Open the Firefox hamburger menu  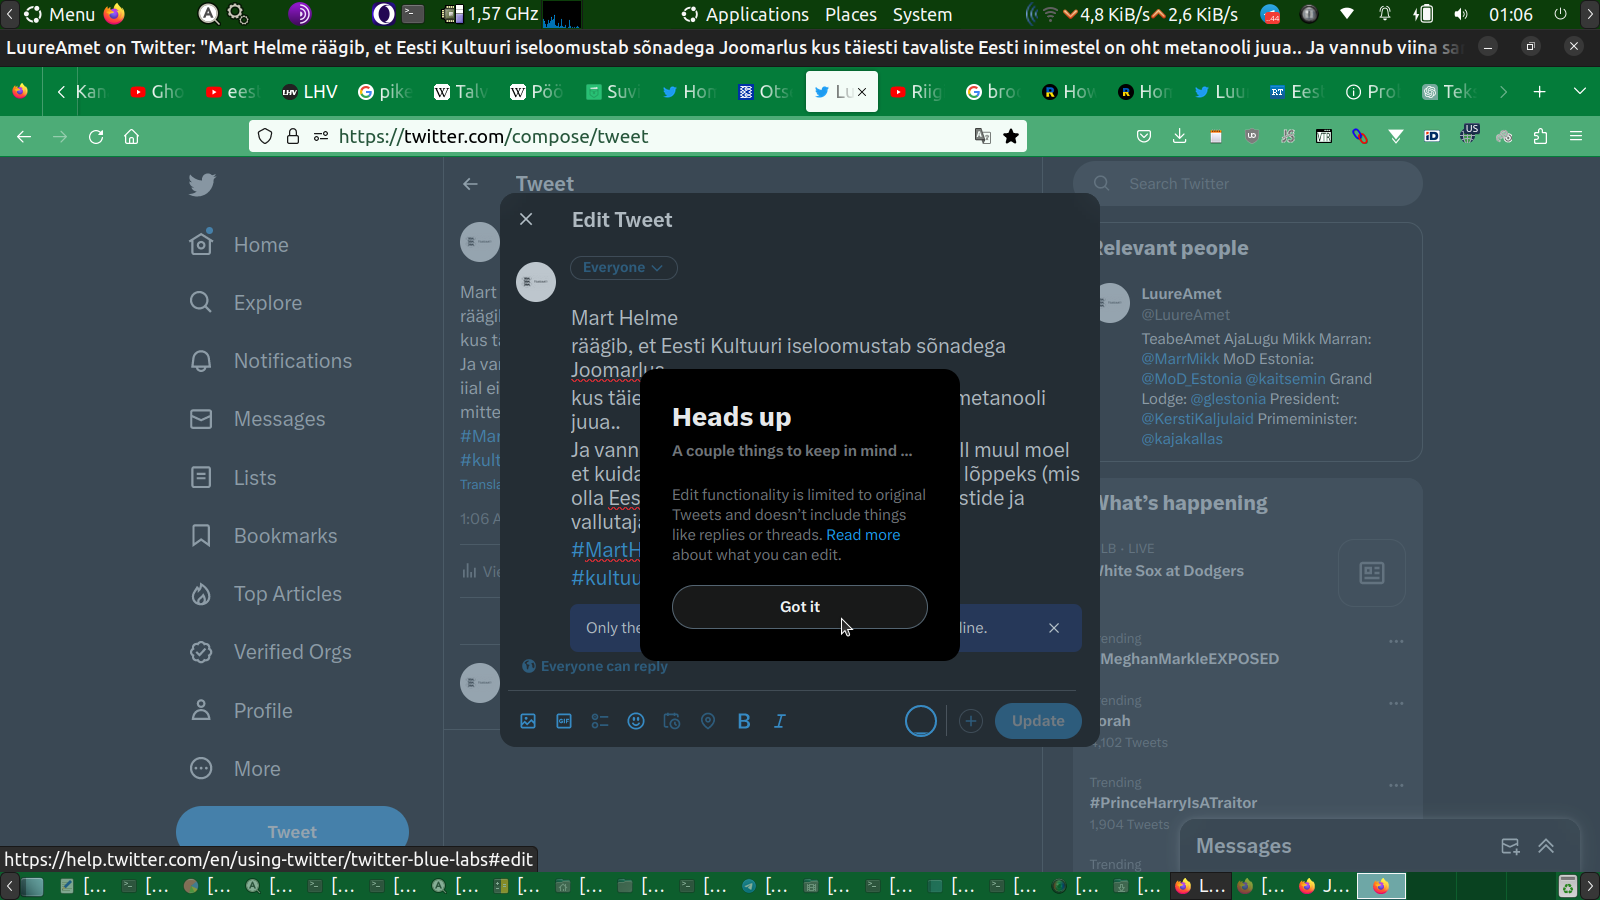(1576, 136)
